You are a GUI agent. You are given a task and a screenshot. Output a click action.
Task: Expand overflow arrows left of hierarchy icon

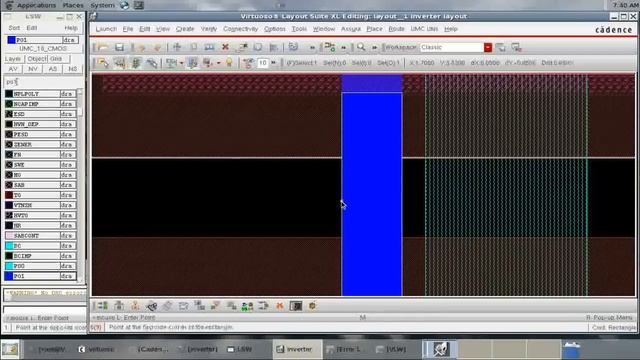pyautogui.click(x=312, y=47)
